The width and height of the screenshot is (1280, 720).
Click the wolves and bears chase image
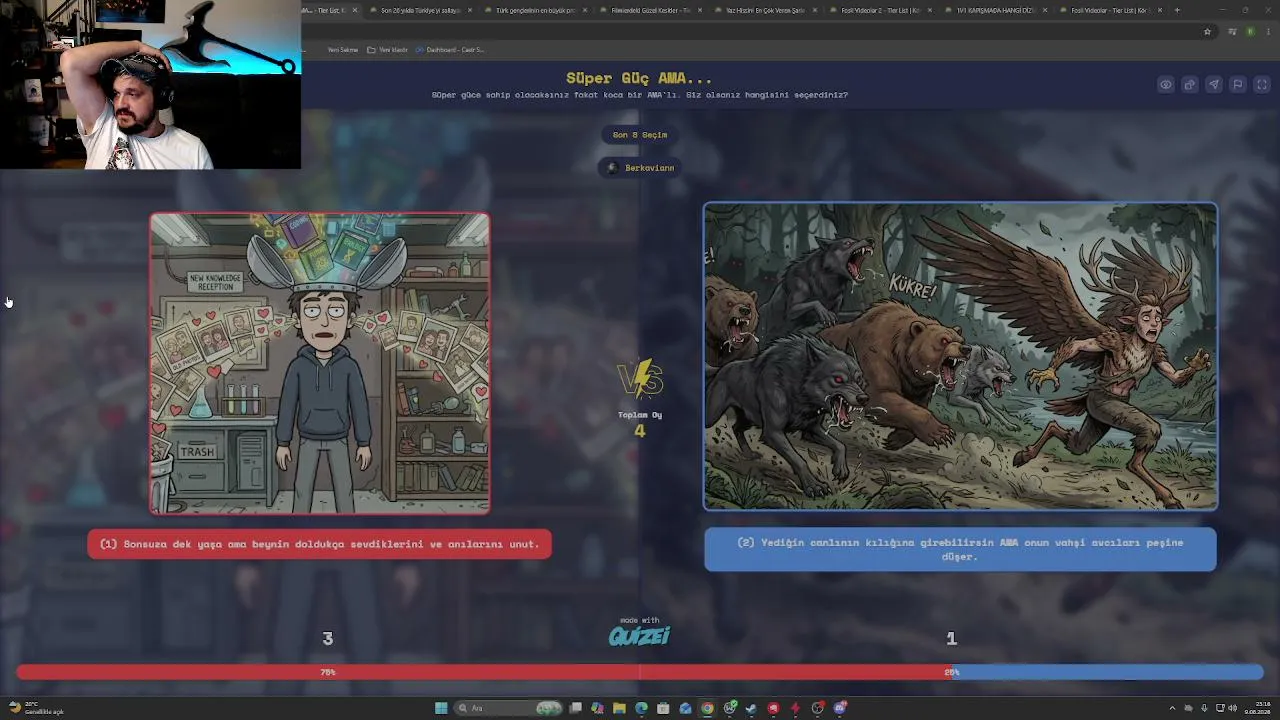960,356
